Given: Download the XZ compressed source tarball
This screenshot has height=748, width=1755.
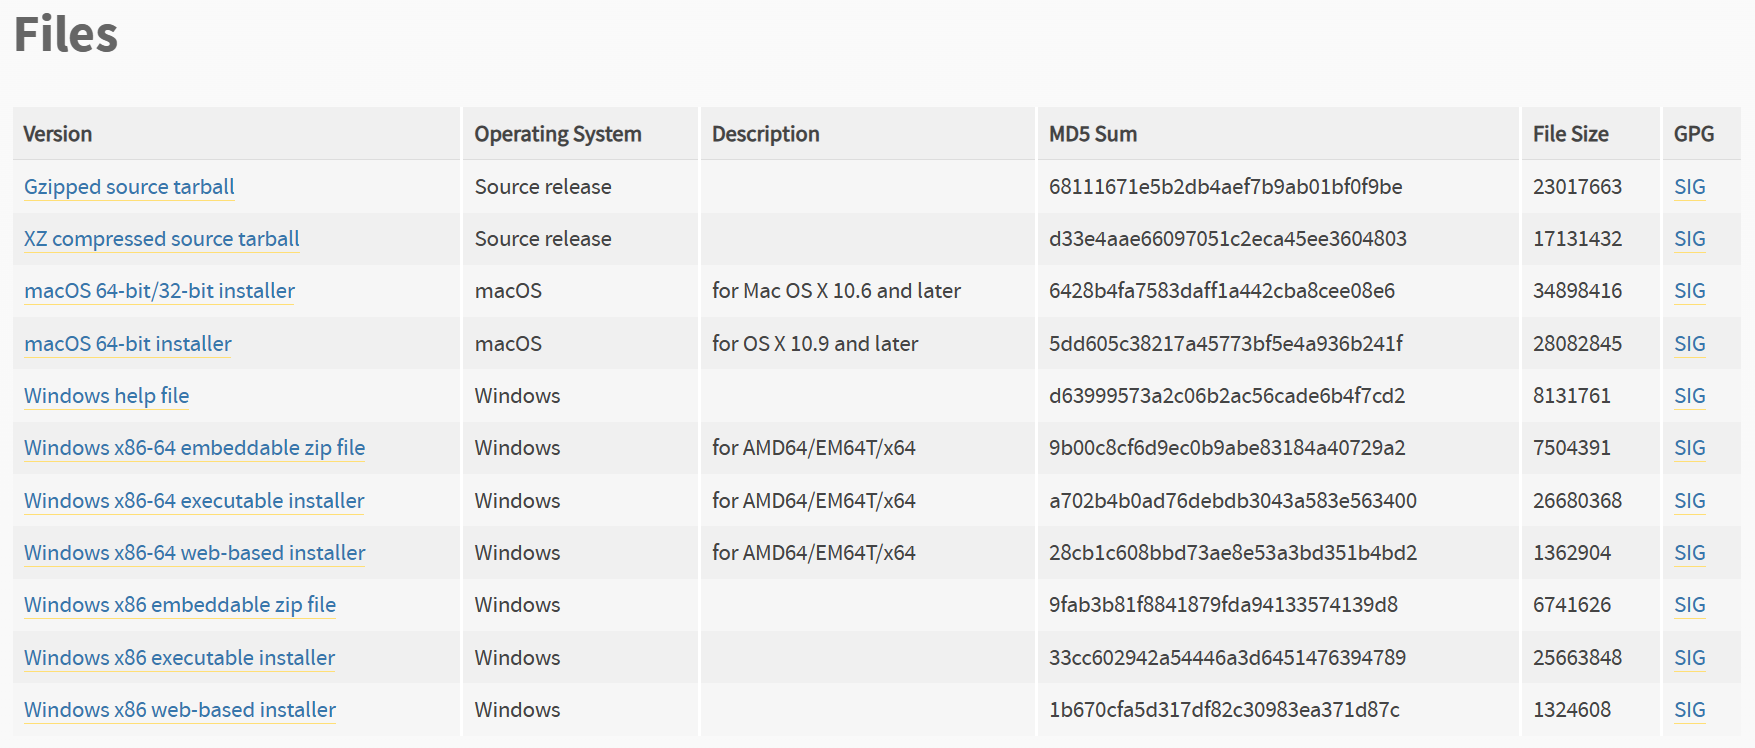Looking at the screenshot, I should [161, 239].
